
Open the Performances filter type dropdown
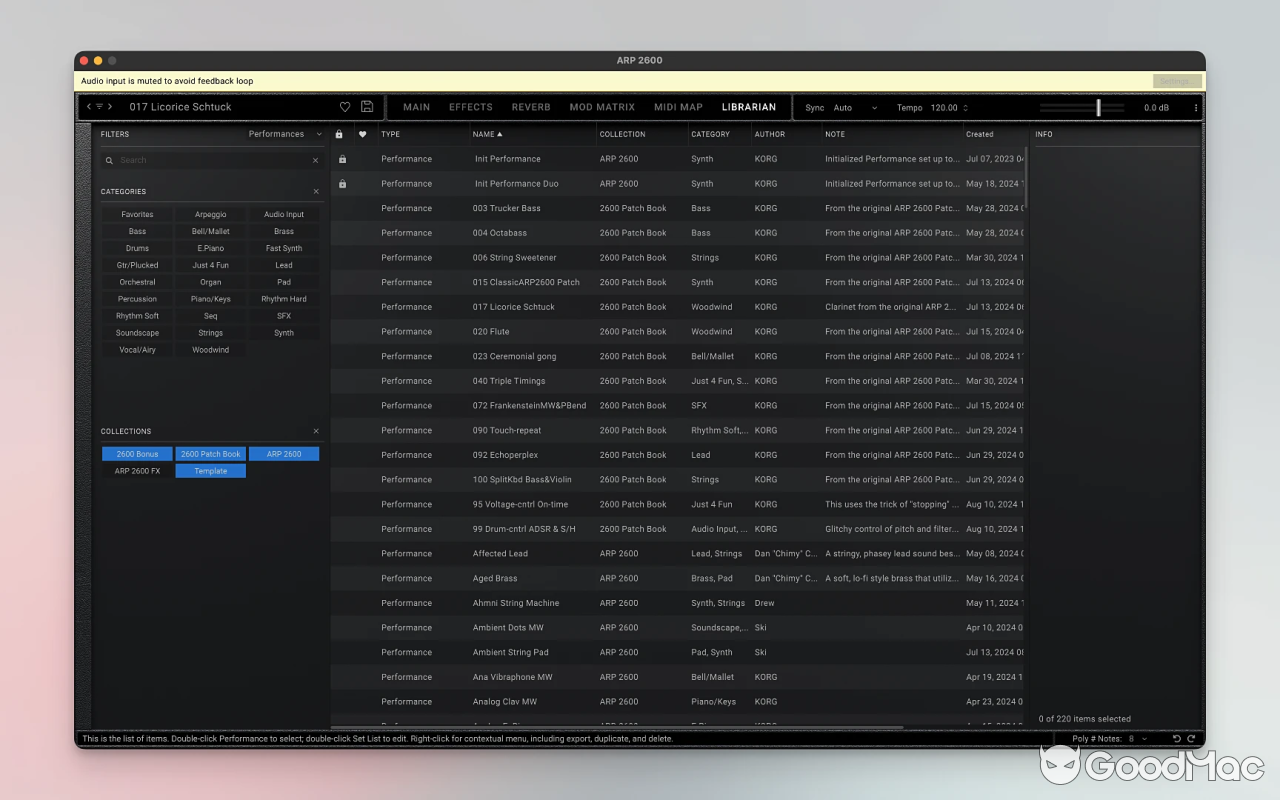click(285, 134)
